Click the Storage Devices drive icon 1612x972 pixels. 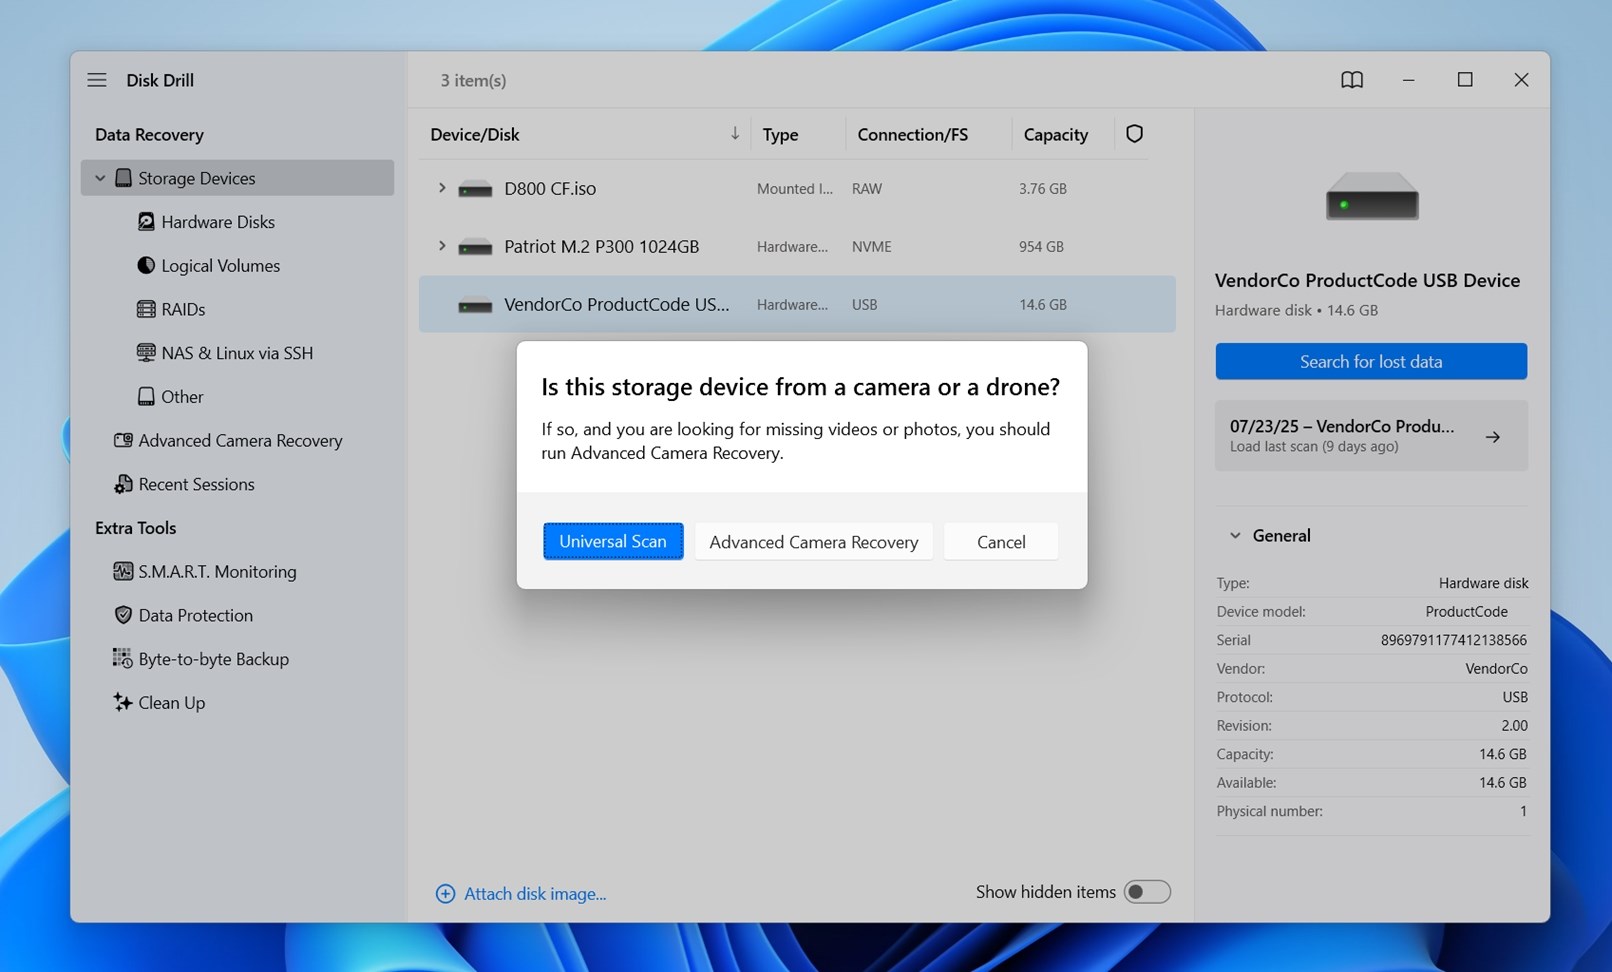click(123, 178)
